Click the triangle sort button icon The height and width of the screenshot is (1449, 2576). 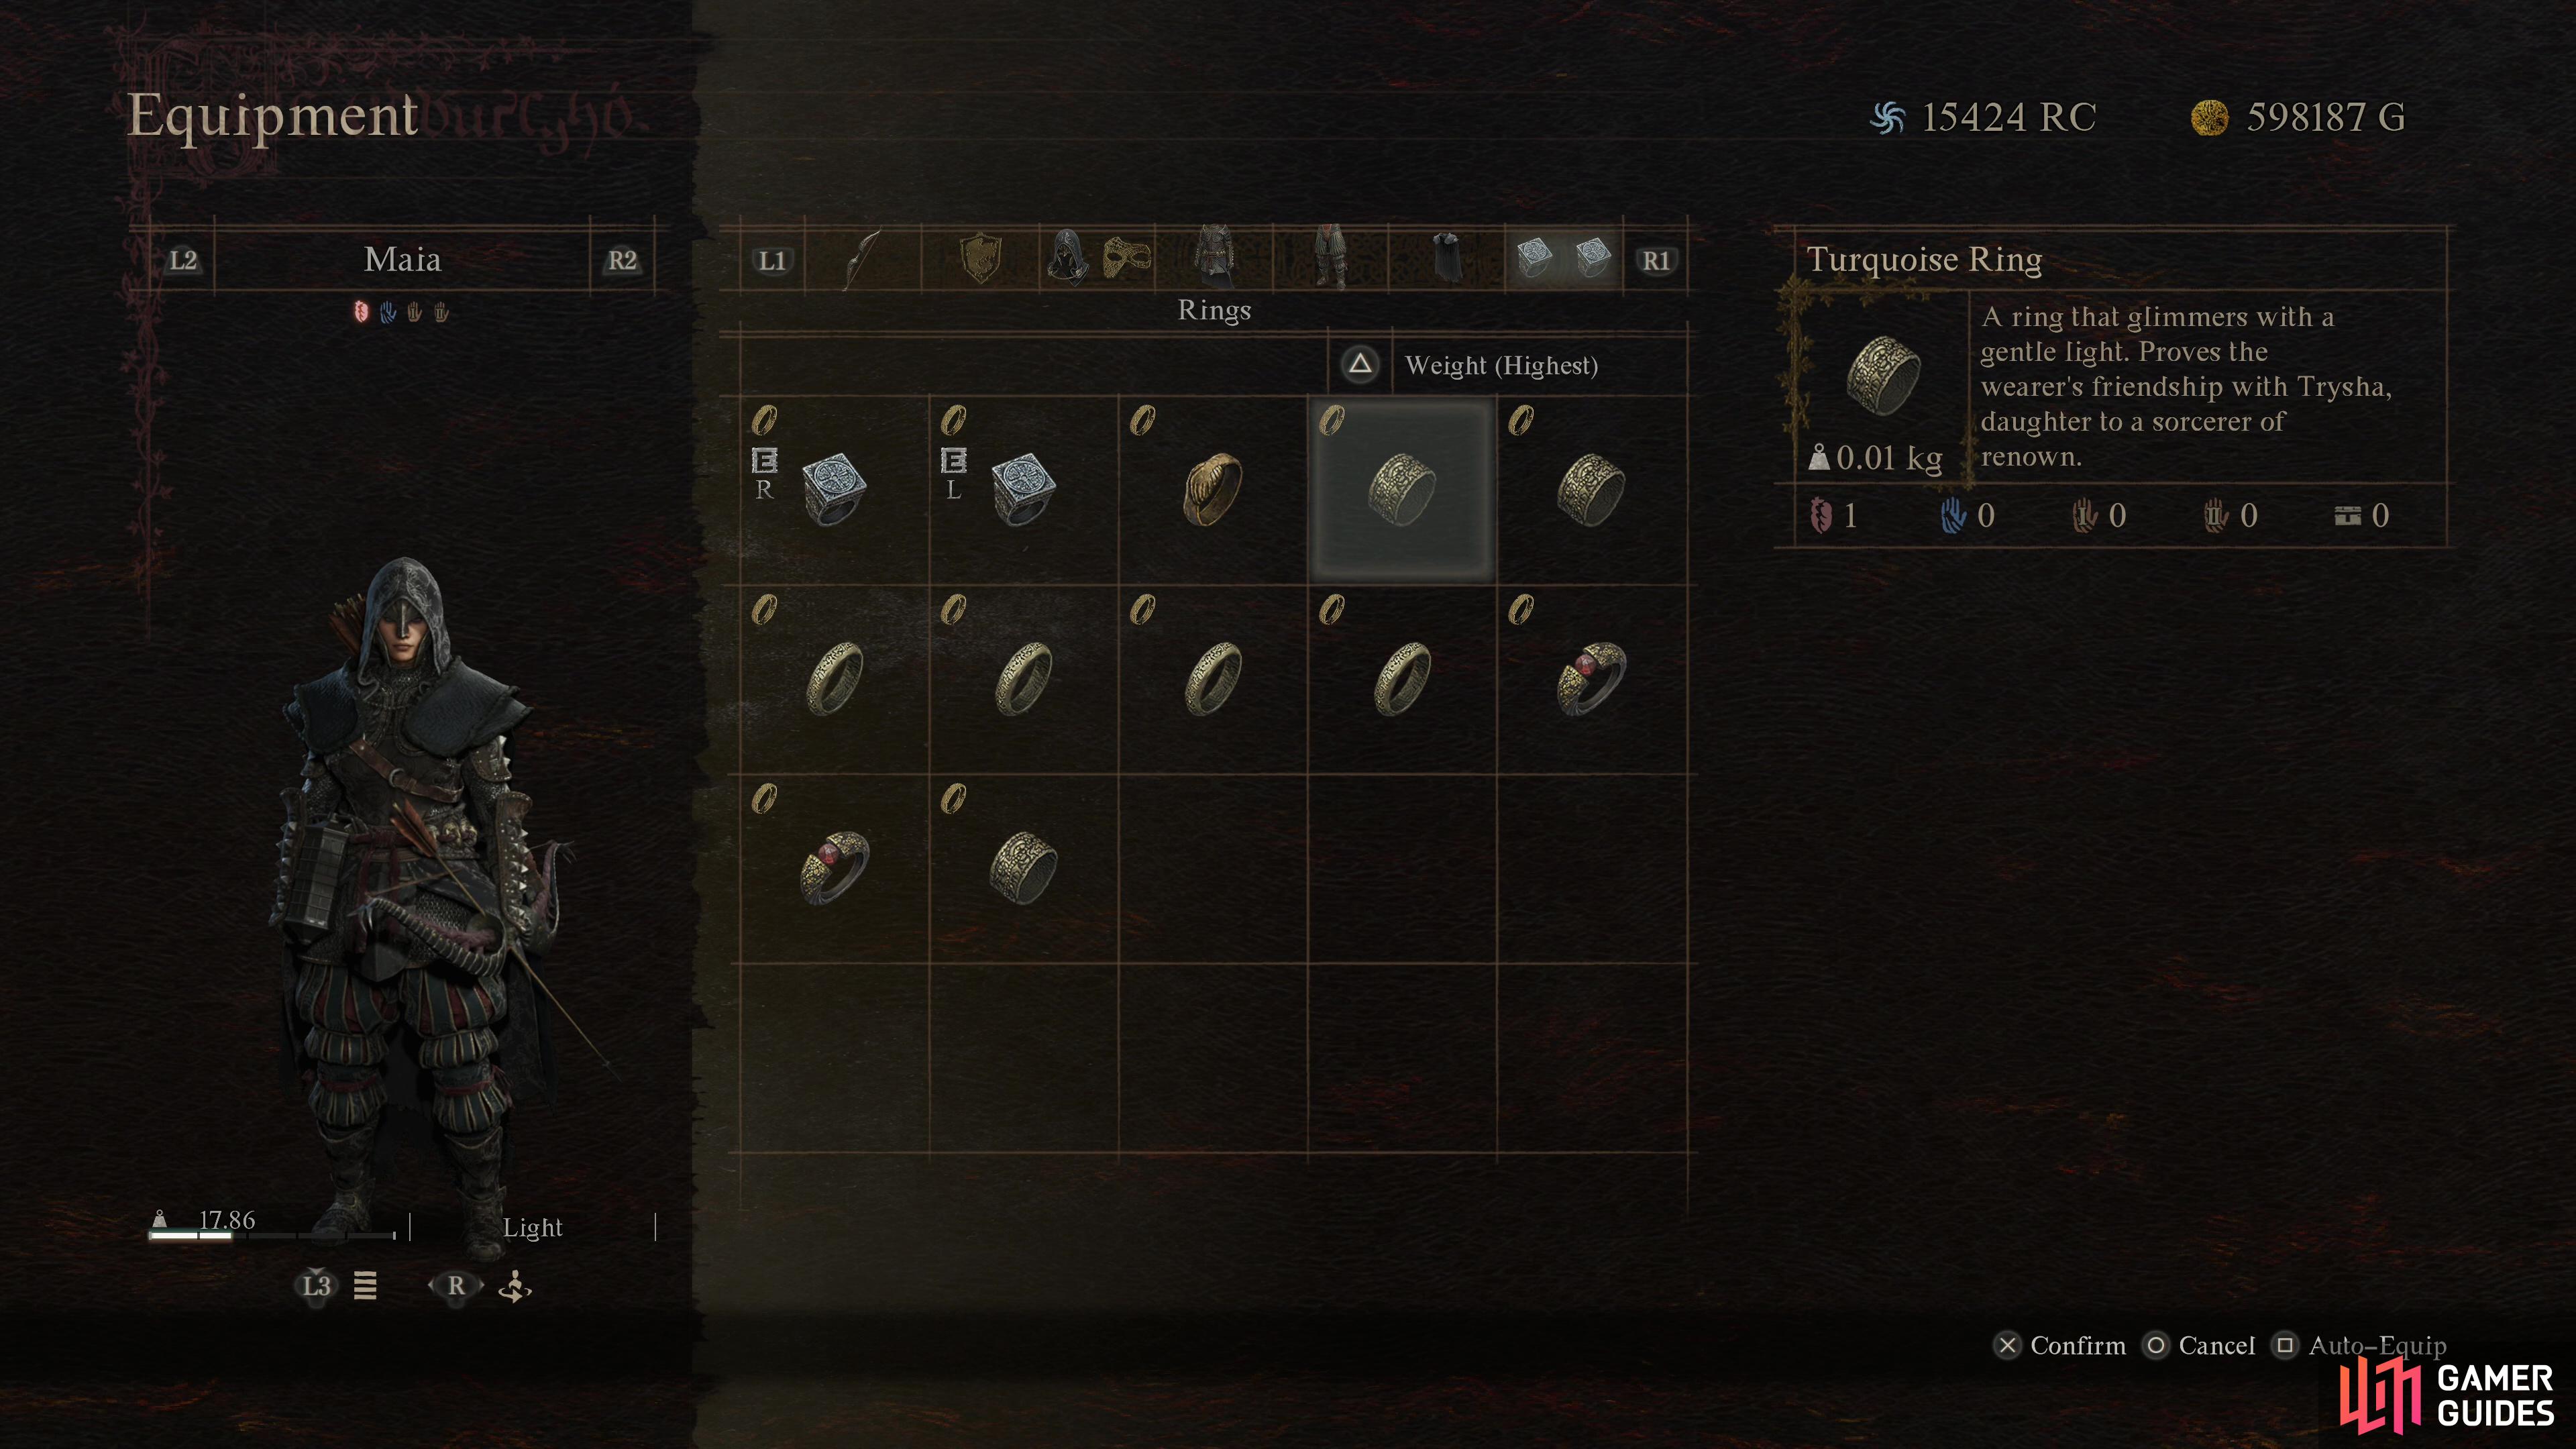(x=1360, y=364)
